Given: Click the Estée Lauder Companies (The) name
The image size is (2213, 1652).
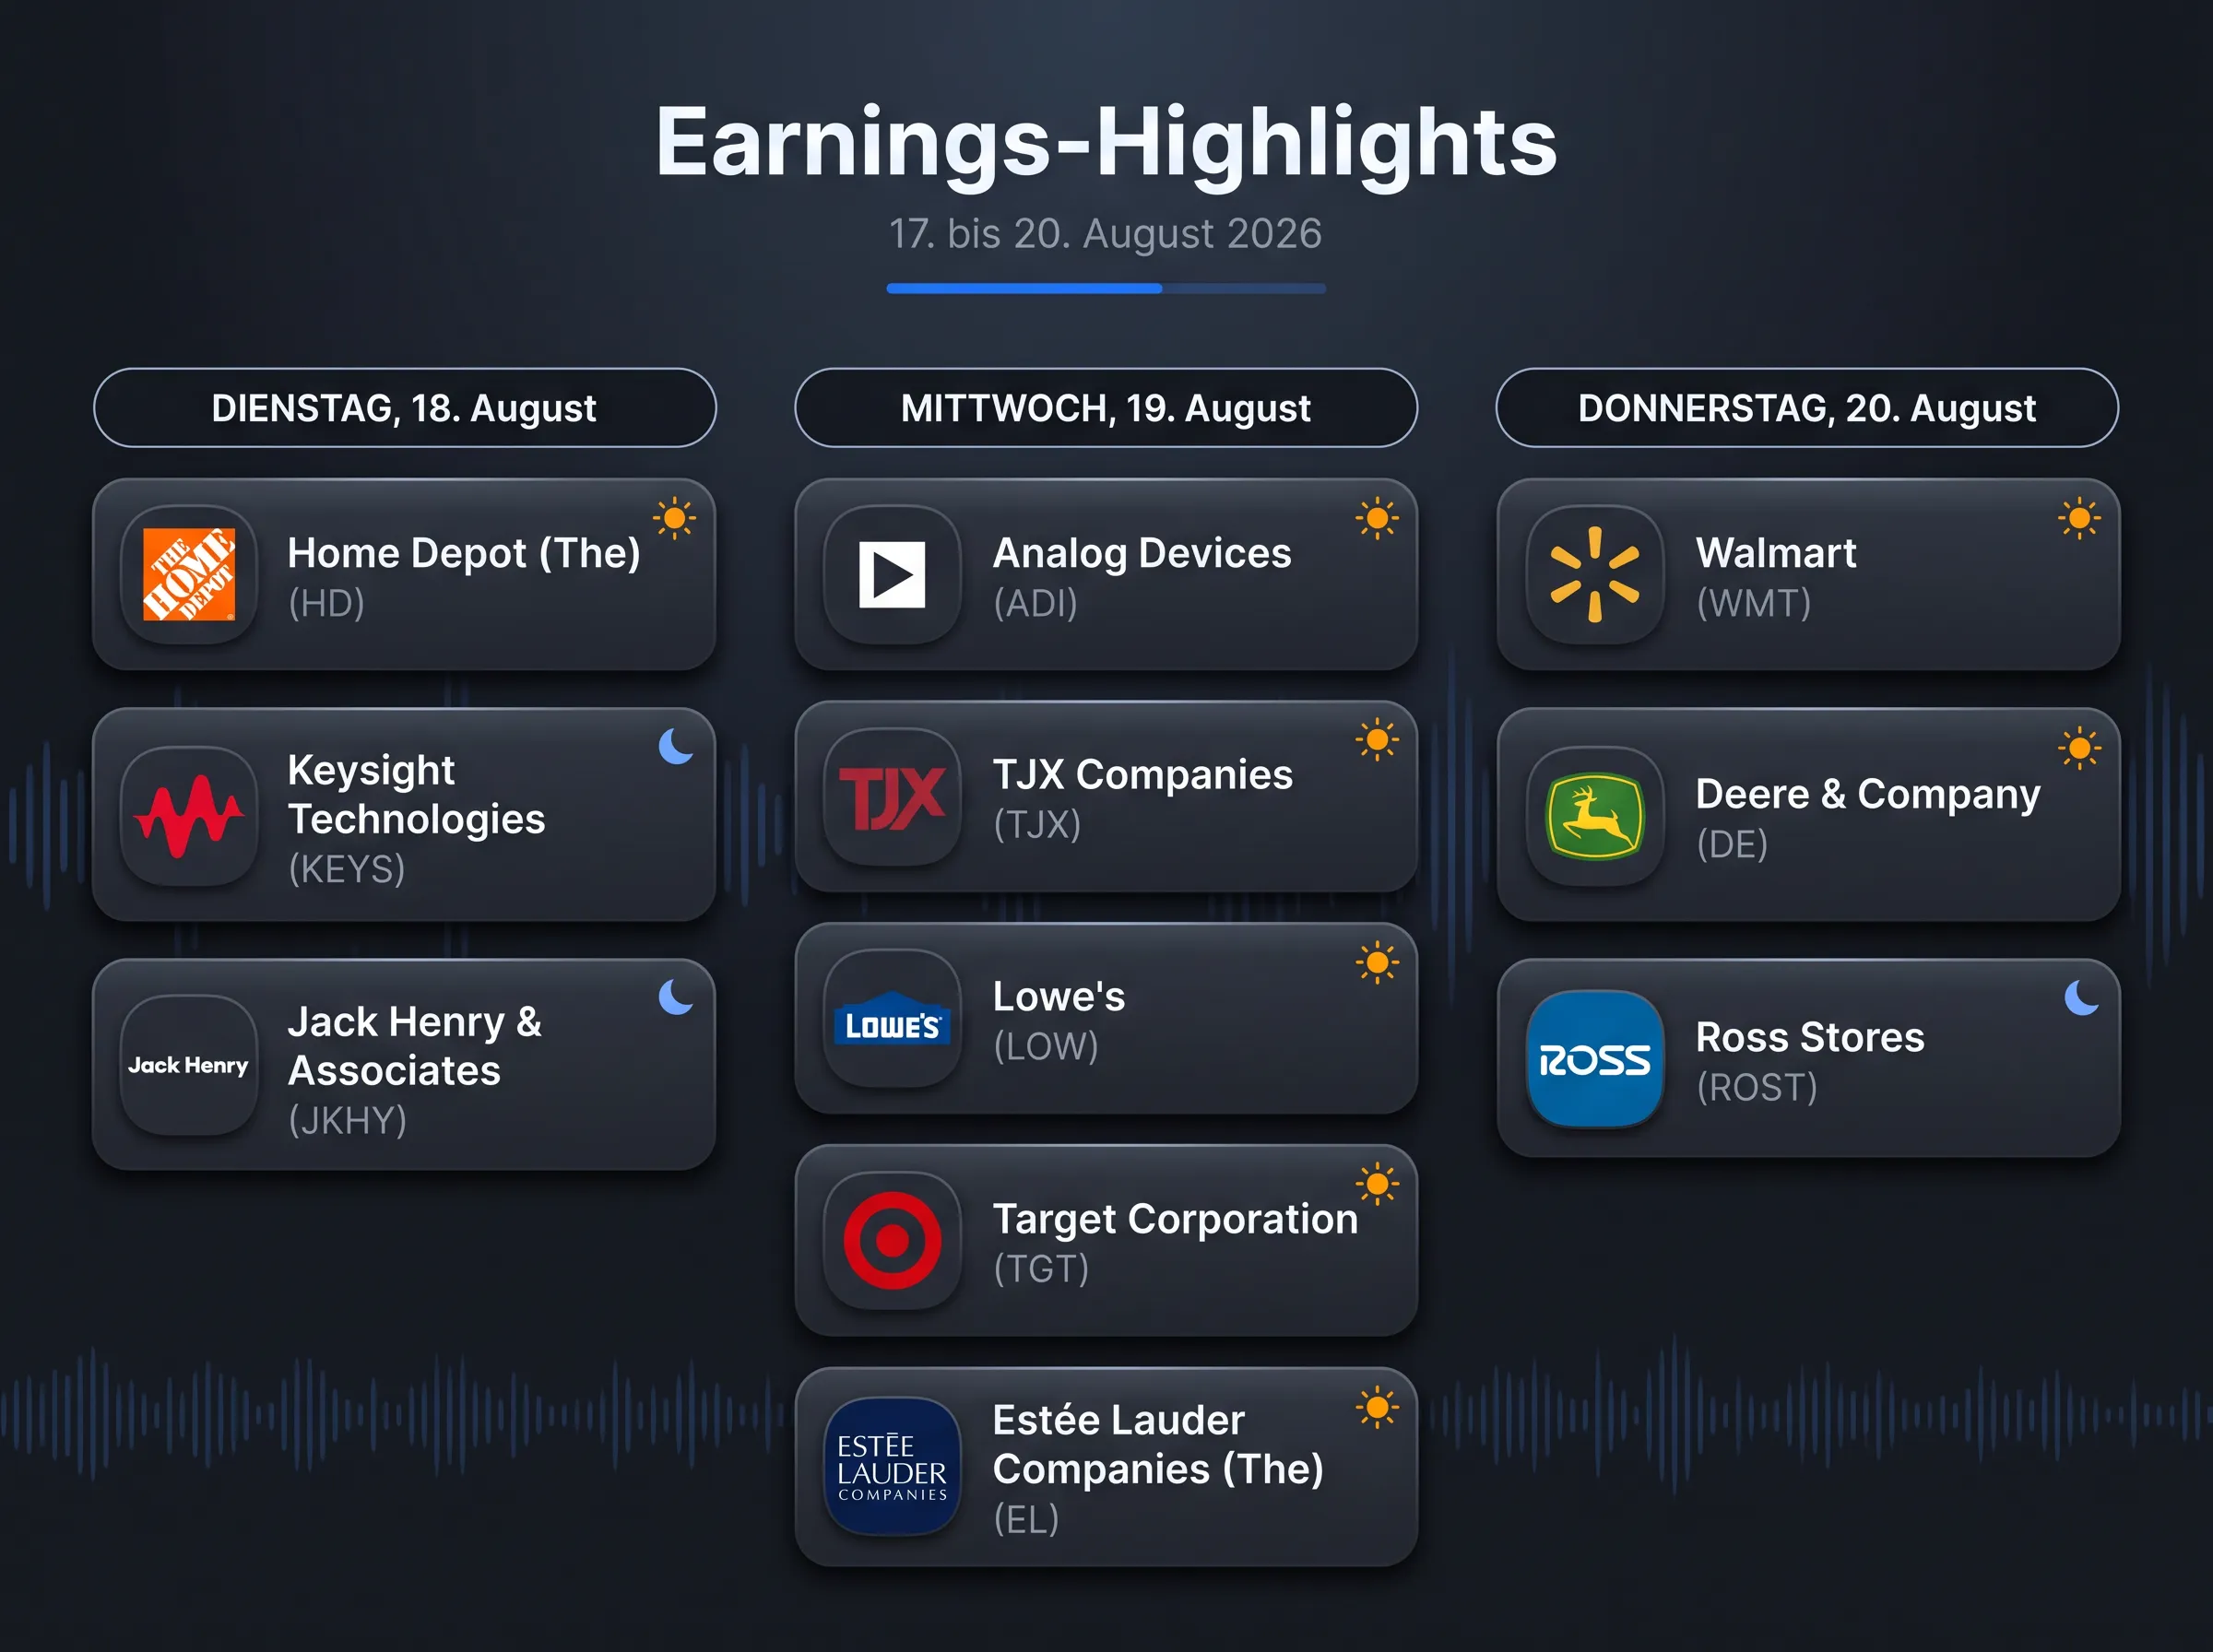Looking at the screenshot, I should [1158, 1445].
